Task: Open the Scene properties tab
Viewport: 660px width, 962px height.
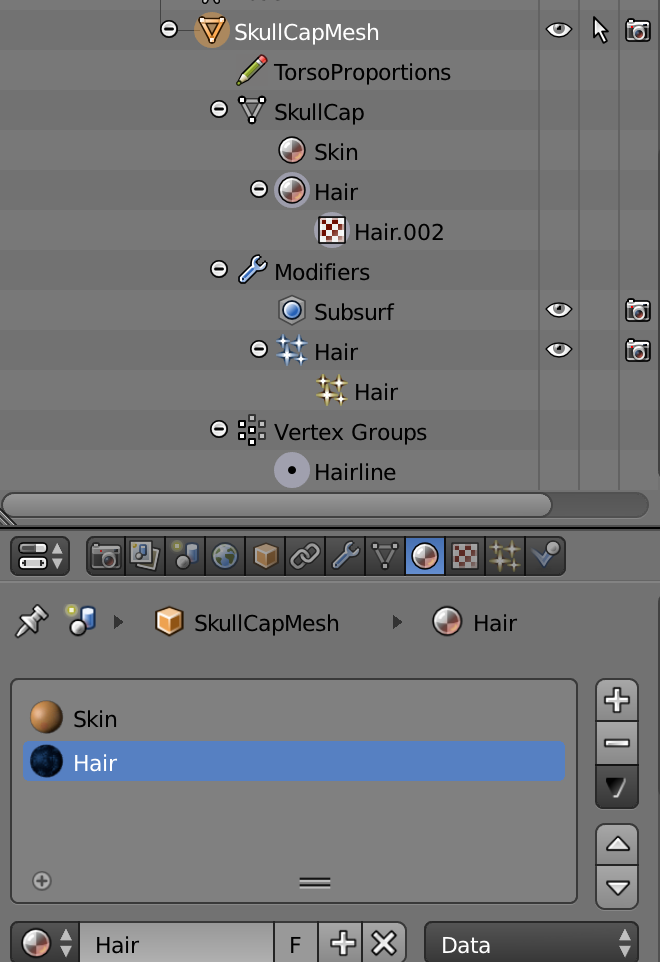Action: [185, 556]
